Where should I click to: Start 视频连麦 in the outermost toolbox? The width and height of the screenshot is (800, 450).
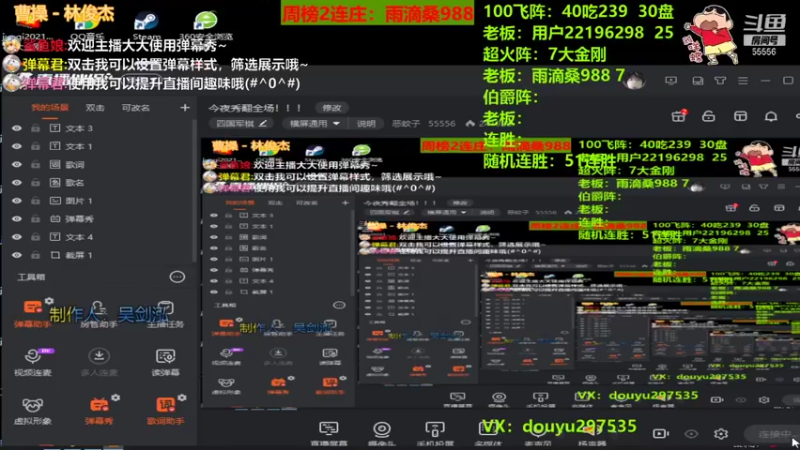33,362
